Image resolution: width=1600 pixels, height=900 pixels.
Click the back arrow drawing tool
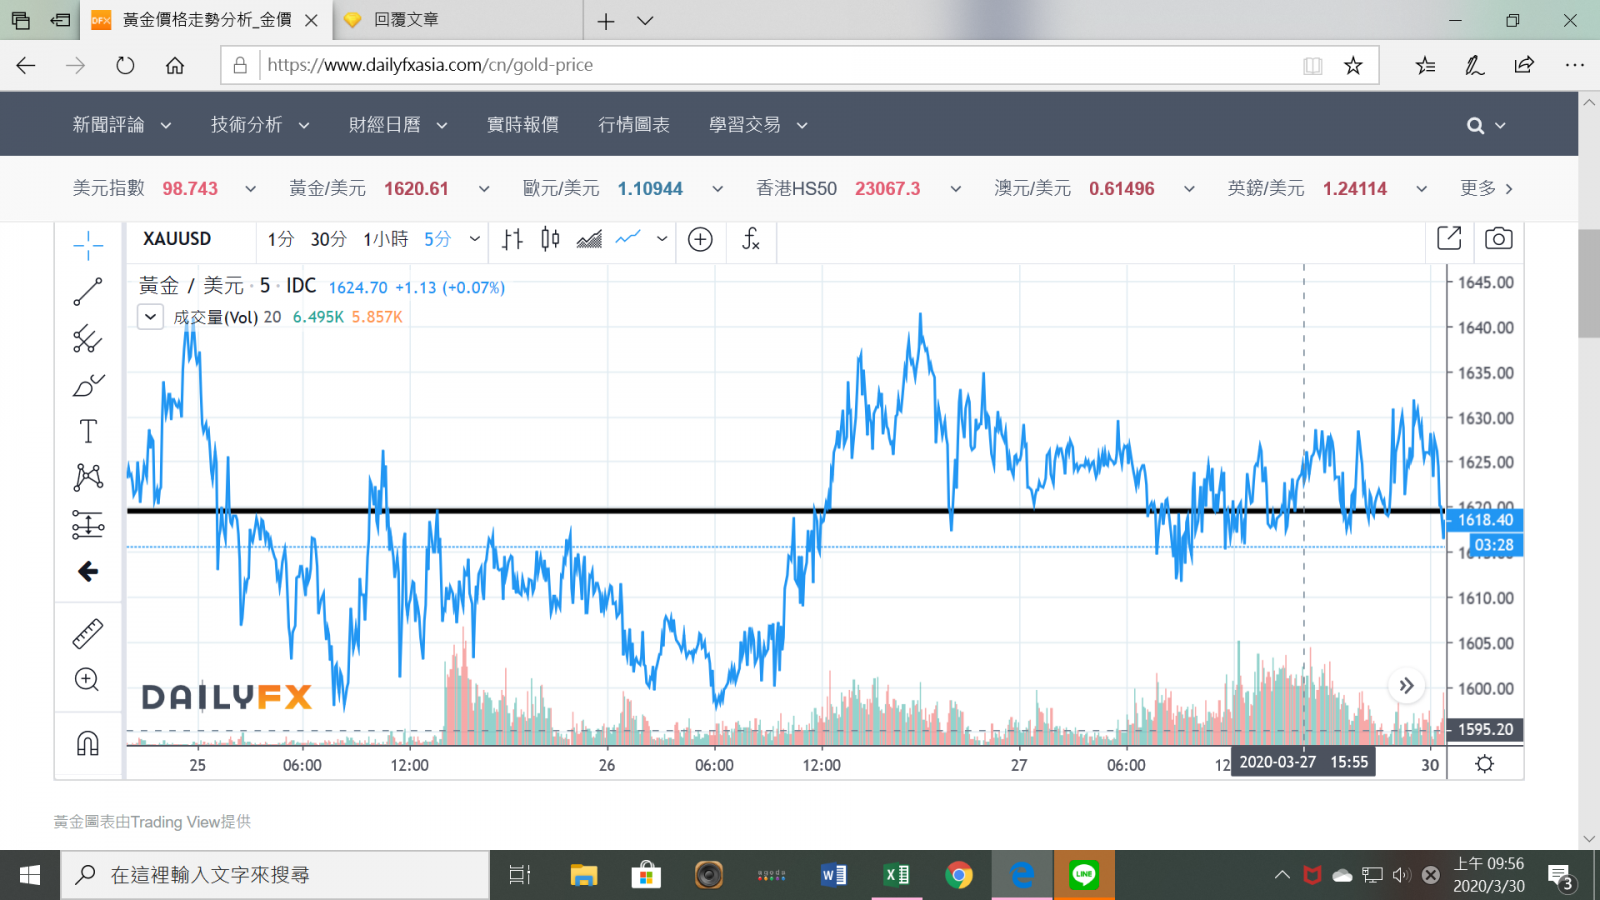pyautogui.click(x=88, y=571)
